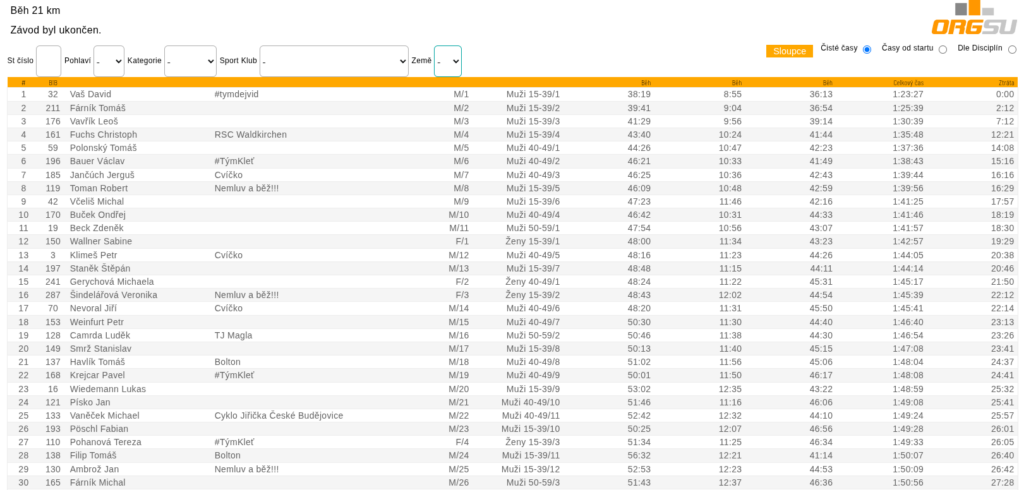This screenshot has height=490, width=1024.
Task: Sort by the Celkový čas column header
Action: point(908,83)
